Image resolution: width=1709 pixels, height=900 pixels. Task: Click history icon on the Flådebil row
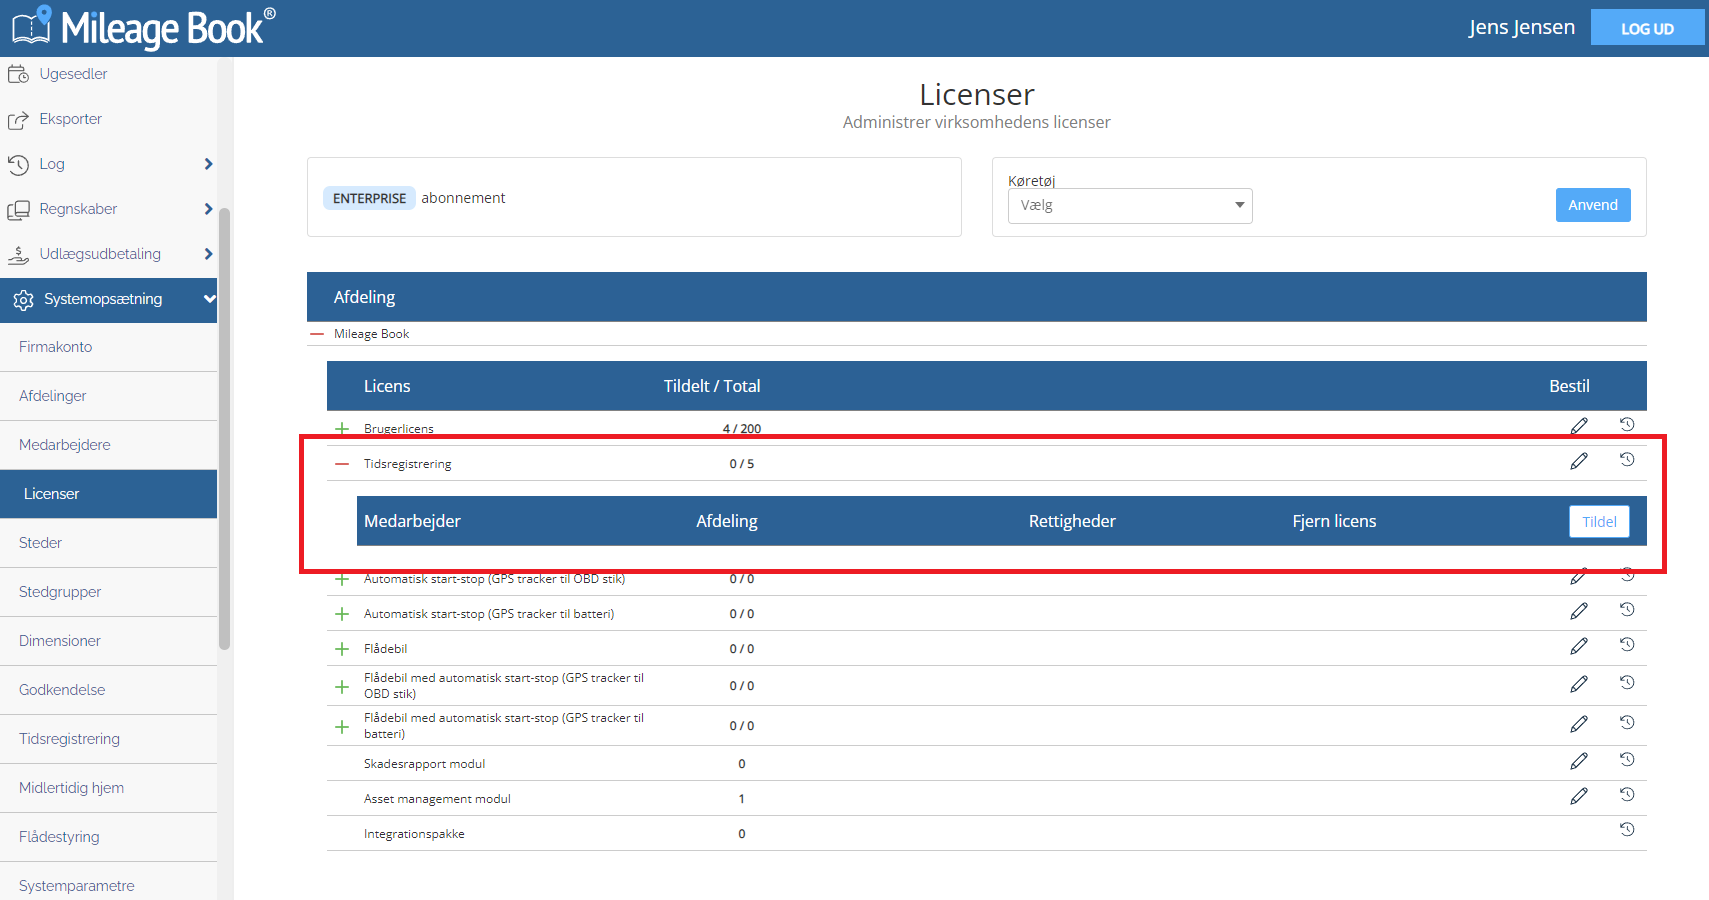1627,644
